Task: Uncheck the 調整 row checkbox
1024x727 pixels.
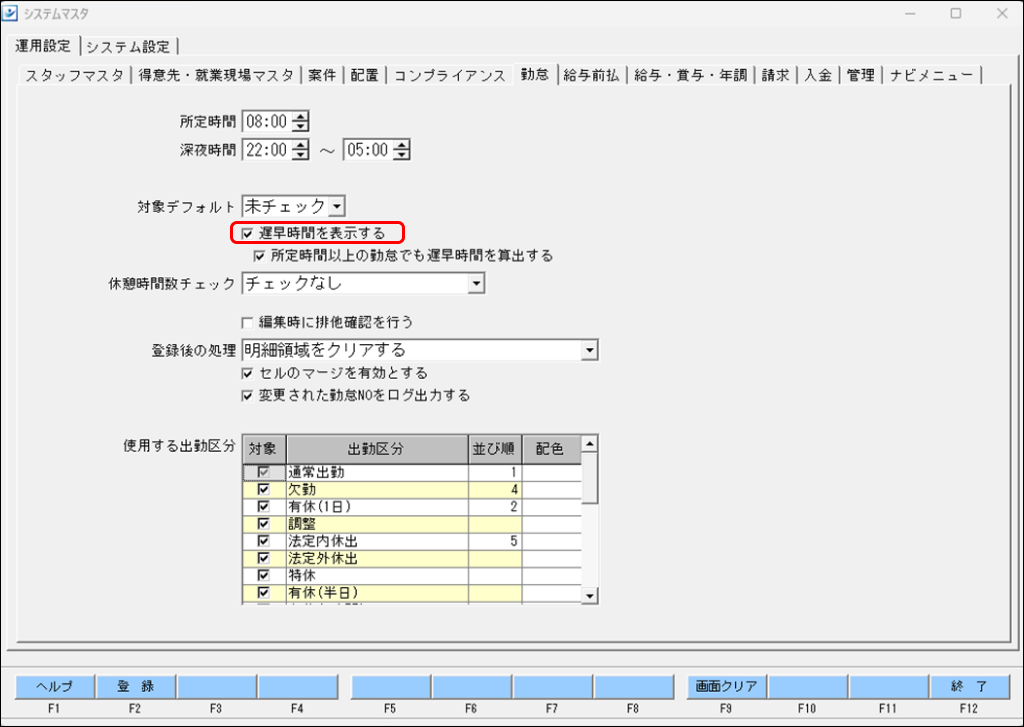Action: 264,524
